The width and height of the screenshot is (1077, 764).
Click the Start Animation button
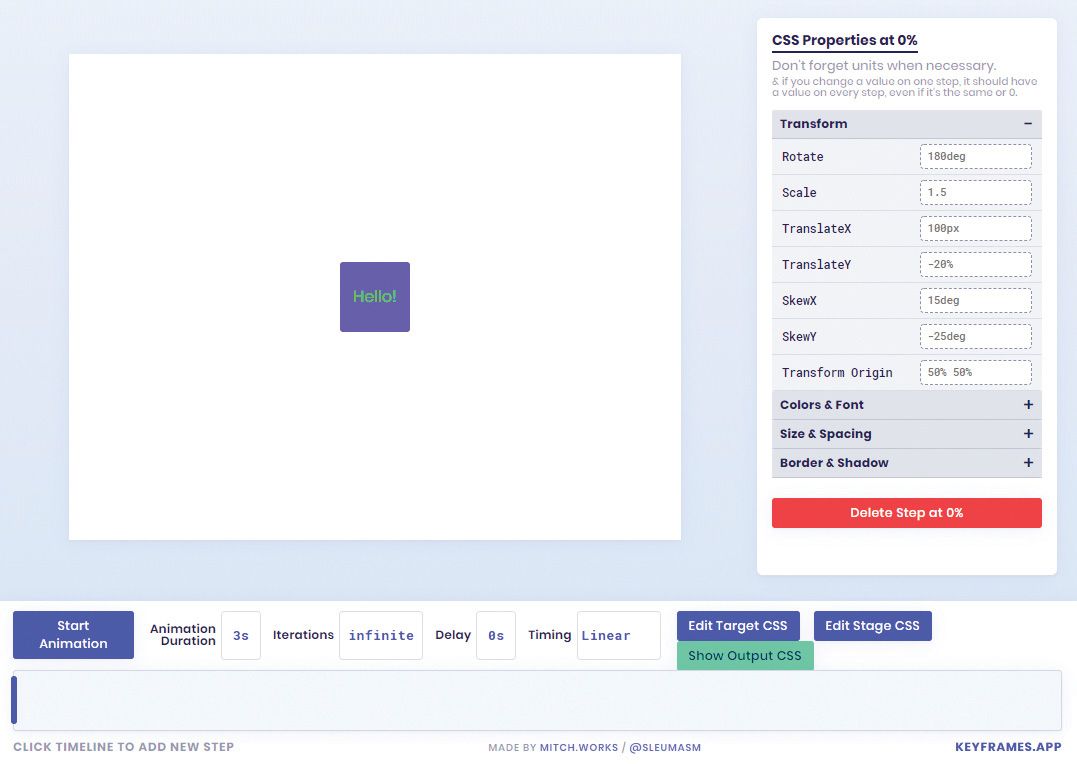[72, 634]
